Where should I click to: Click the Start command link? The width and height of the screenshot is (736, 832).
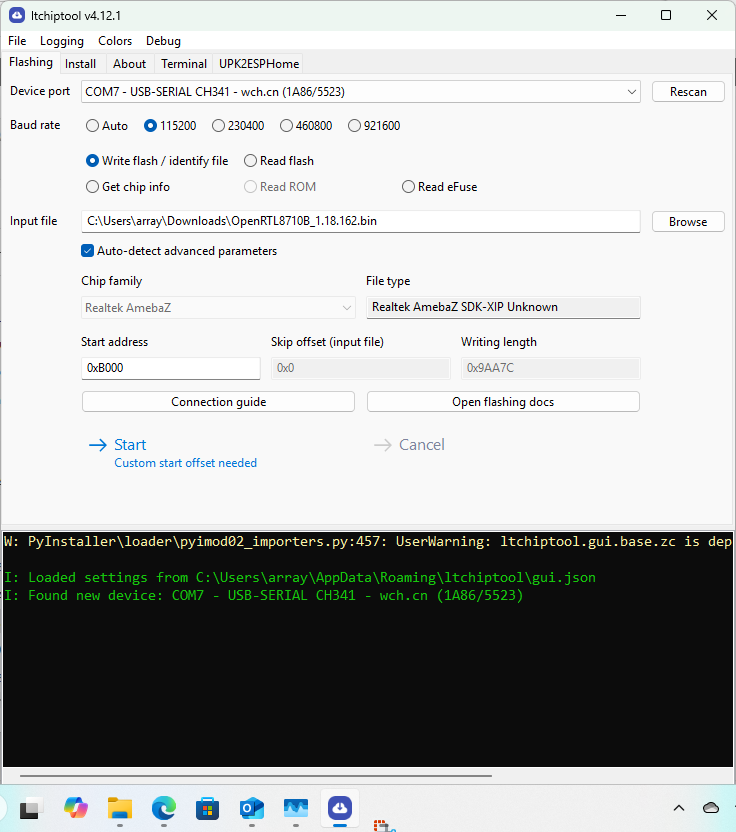(x=172, y=453)
